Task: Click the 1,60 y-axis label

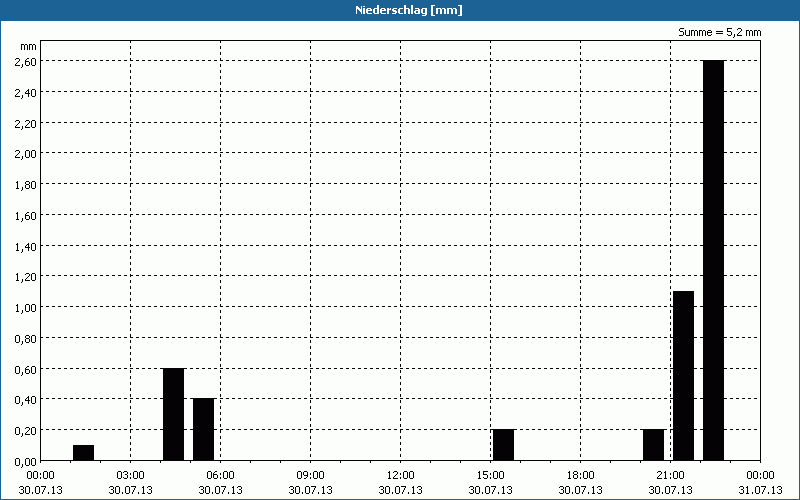Action: click(x=26, y=215)
